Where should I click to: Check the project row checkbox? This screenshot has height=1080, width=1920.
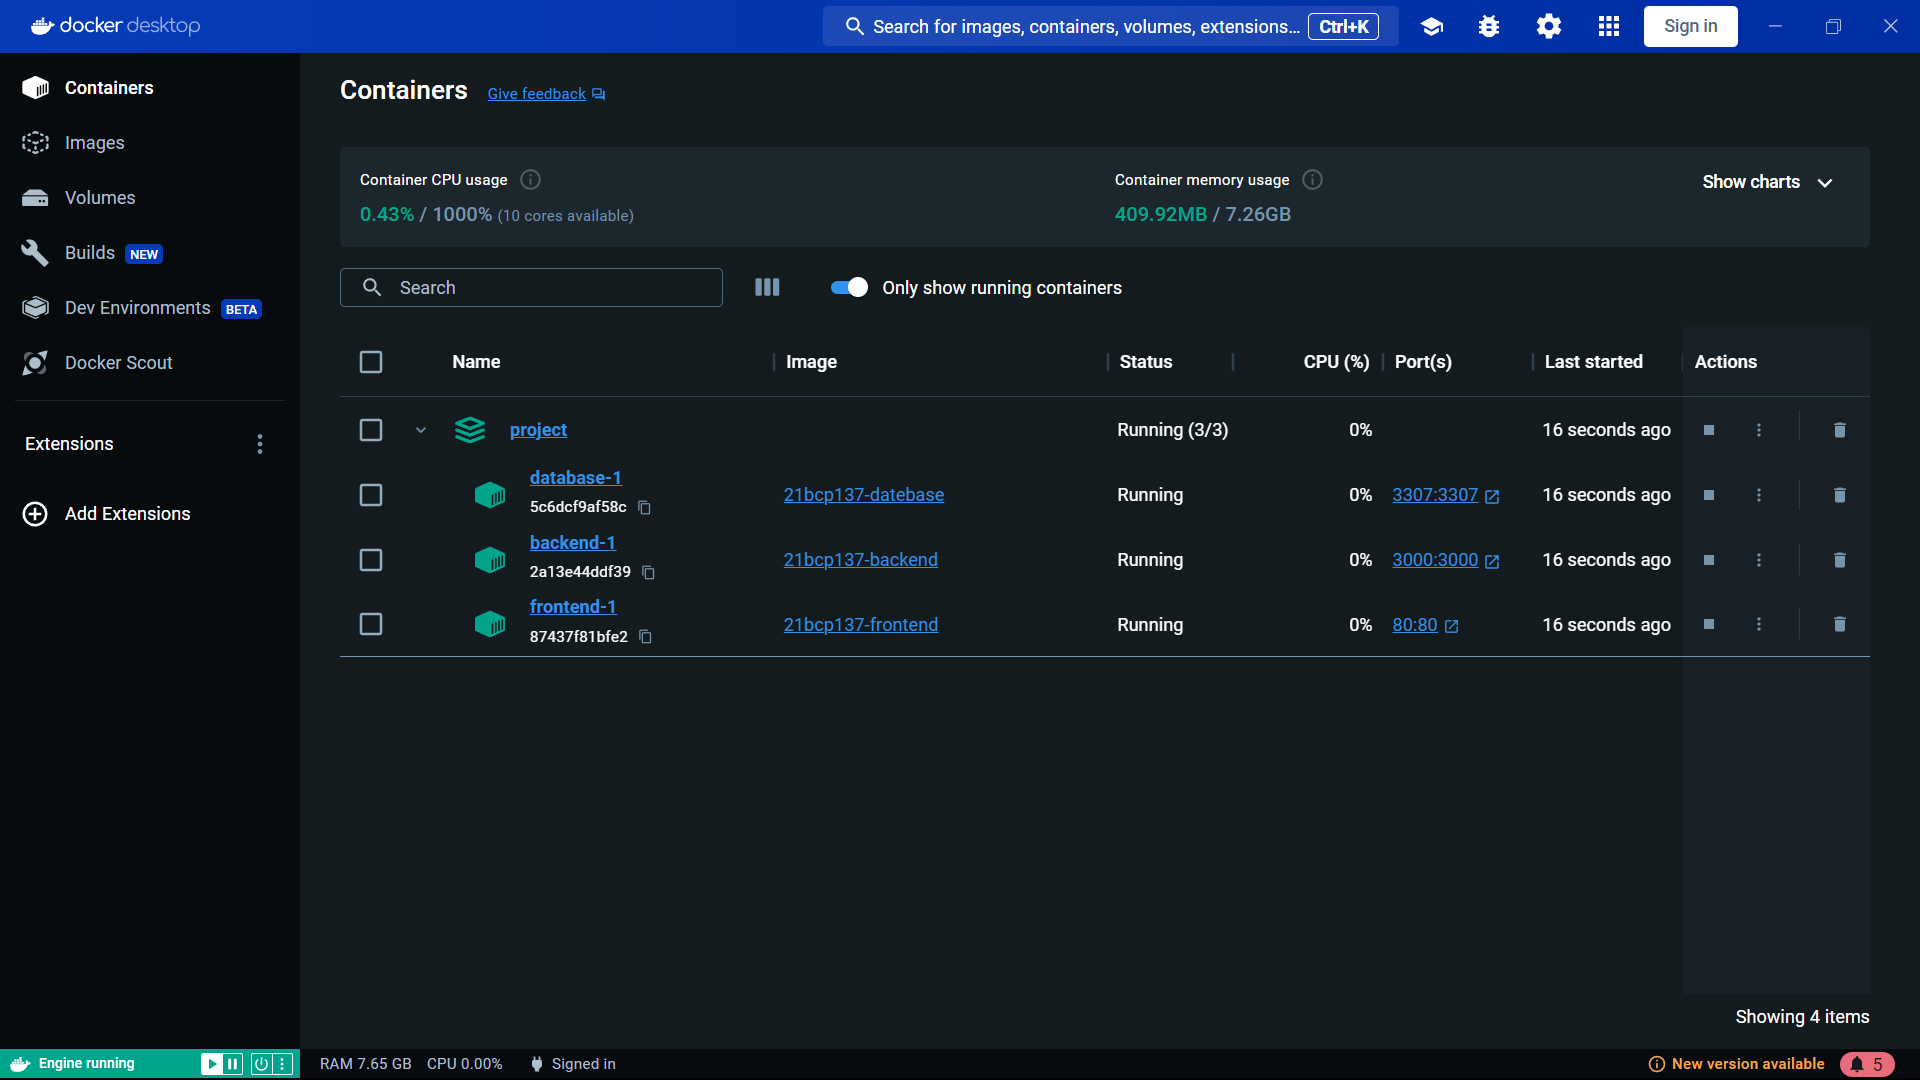[x=371, y=430]
